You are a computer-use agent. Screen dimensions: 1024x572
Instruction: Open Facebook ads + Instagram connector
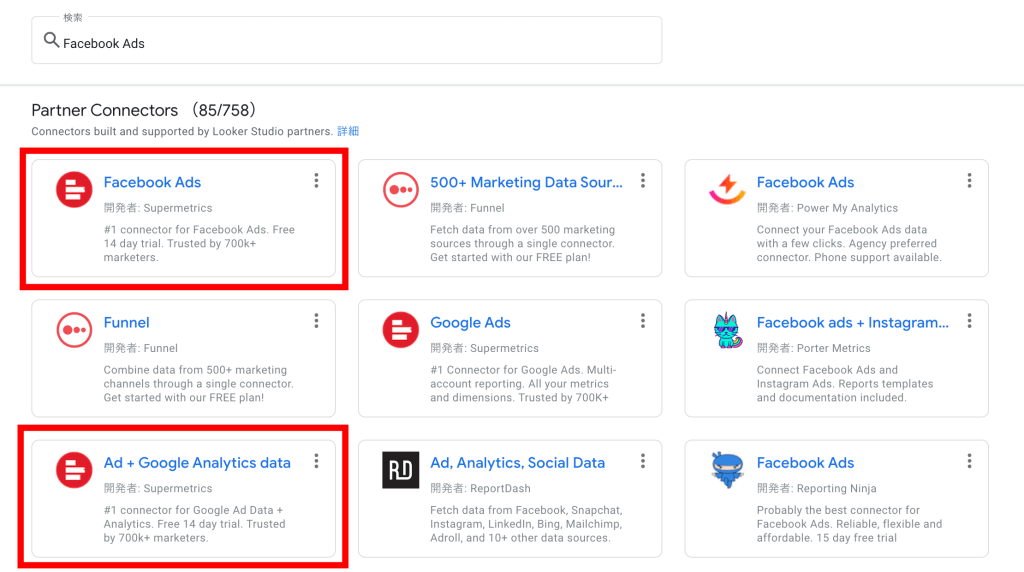pyautogui.click(x=853, y=323)
